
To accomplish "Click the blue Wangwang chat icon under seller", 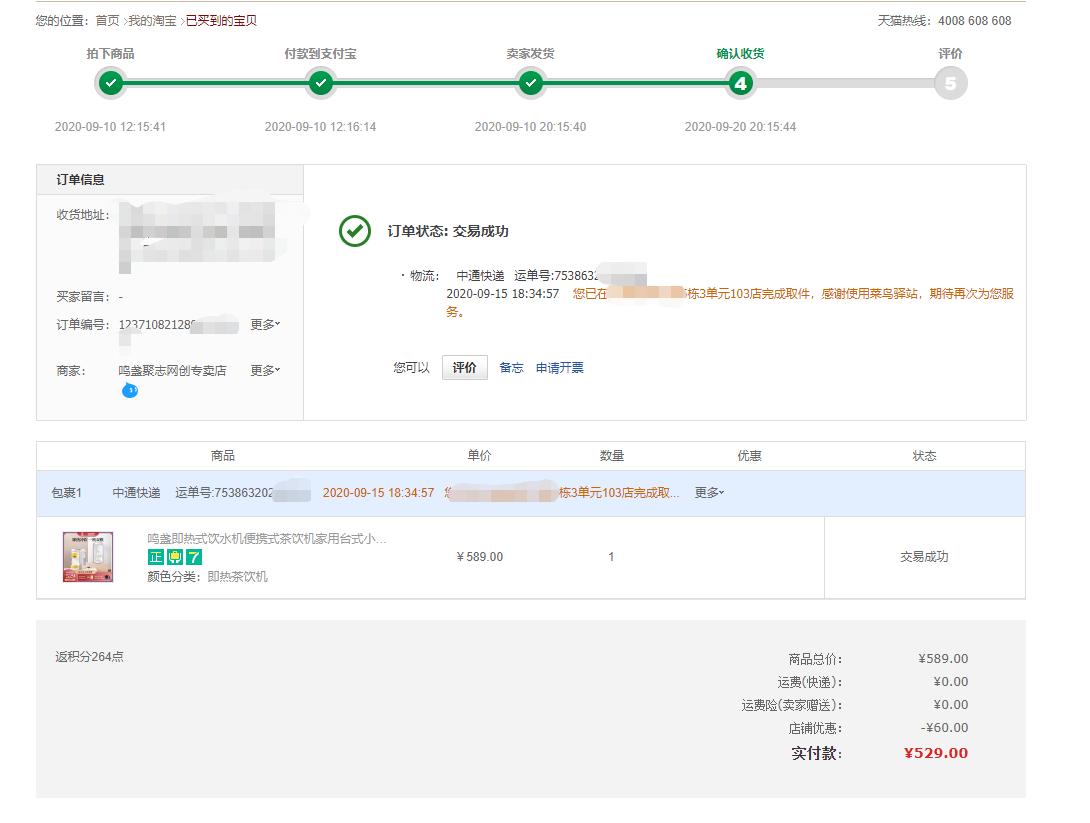I will (130, 391).
